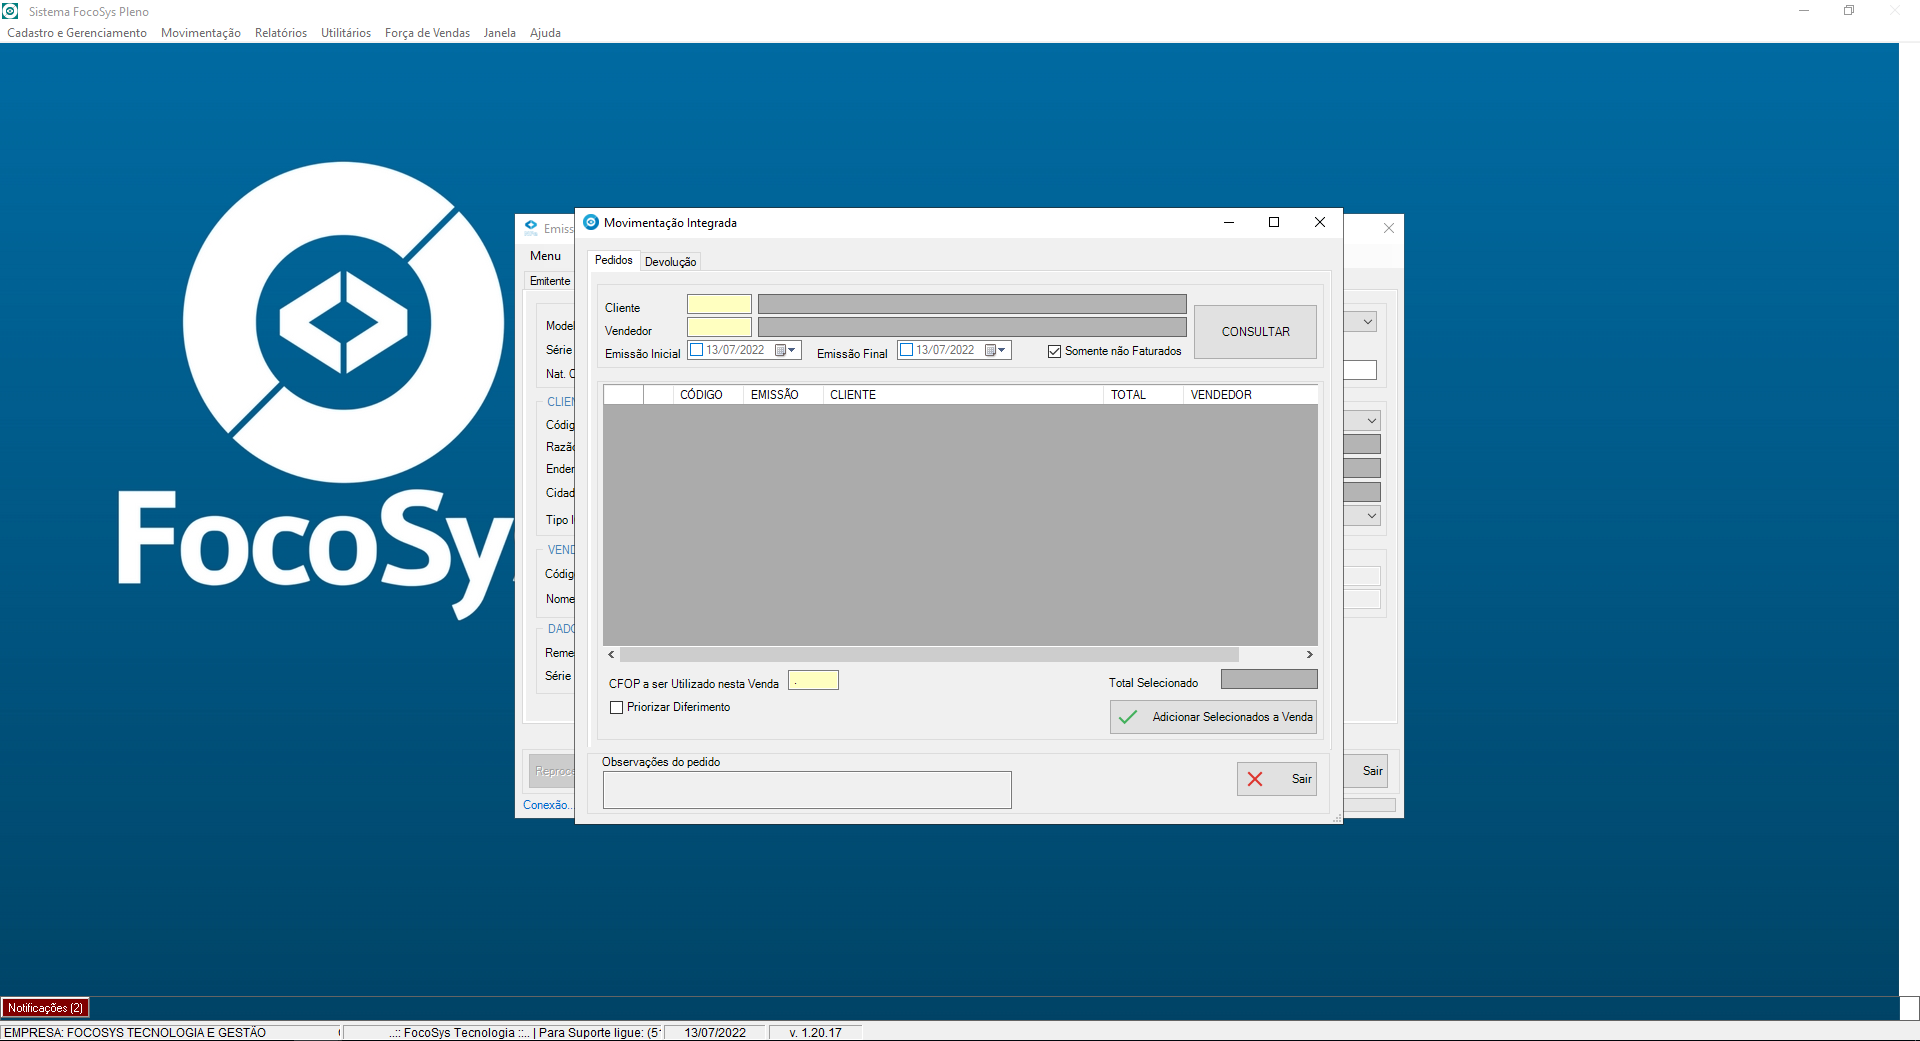Image resolution: width=1920 pixels, height=1041 pixels.
Task: Click the Emissão window icon in background
Action: pyautogui.click(x=531, y=228)
